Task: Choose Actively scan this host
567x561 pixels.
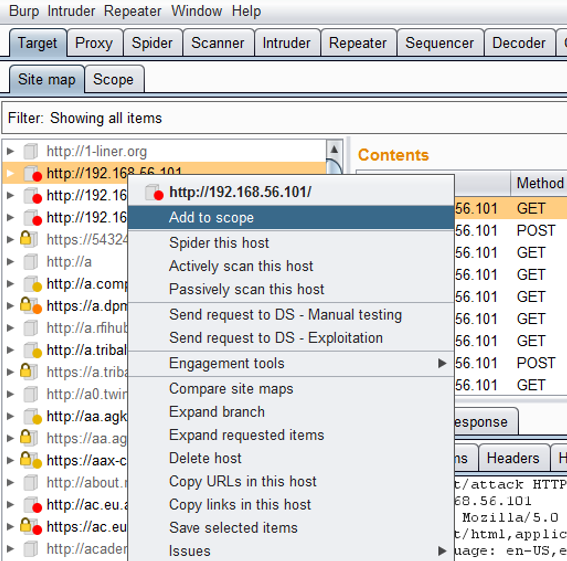Action: [291, 266]
